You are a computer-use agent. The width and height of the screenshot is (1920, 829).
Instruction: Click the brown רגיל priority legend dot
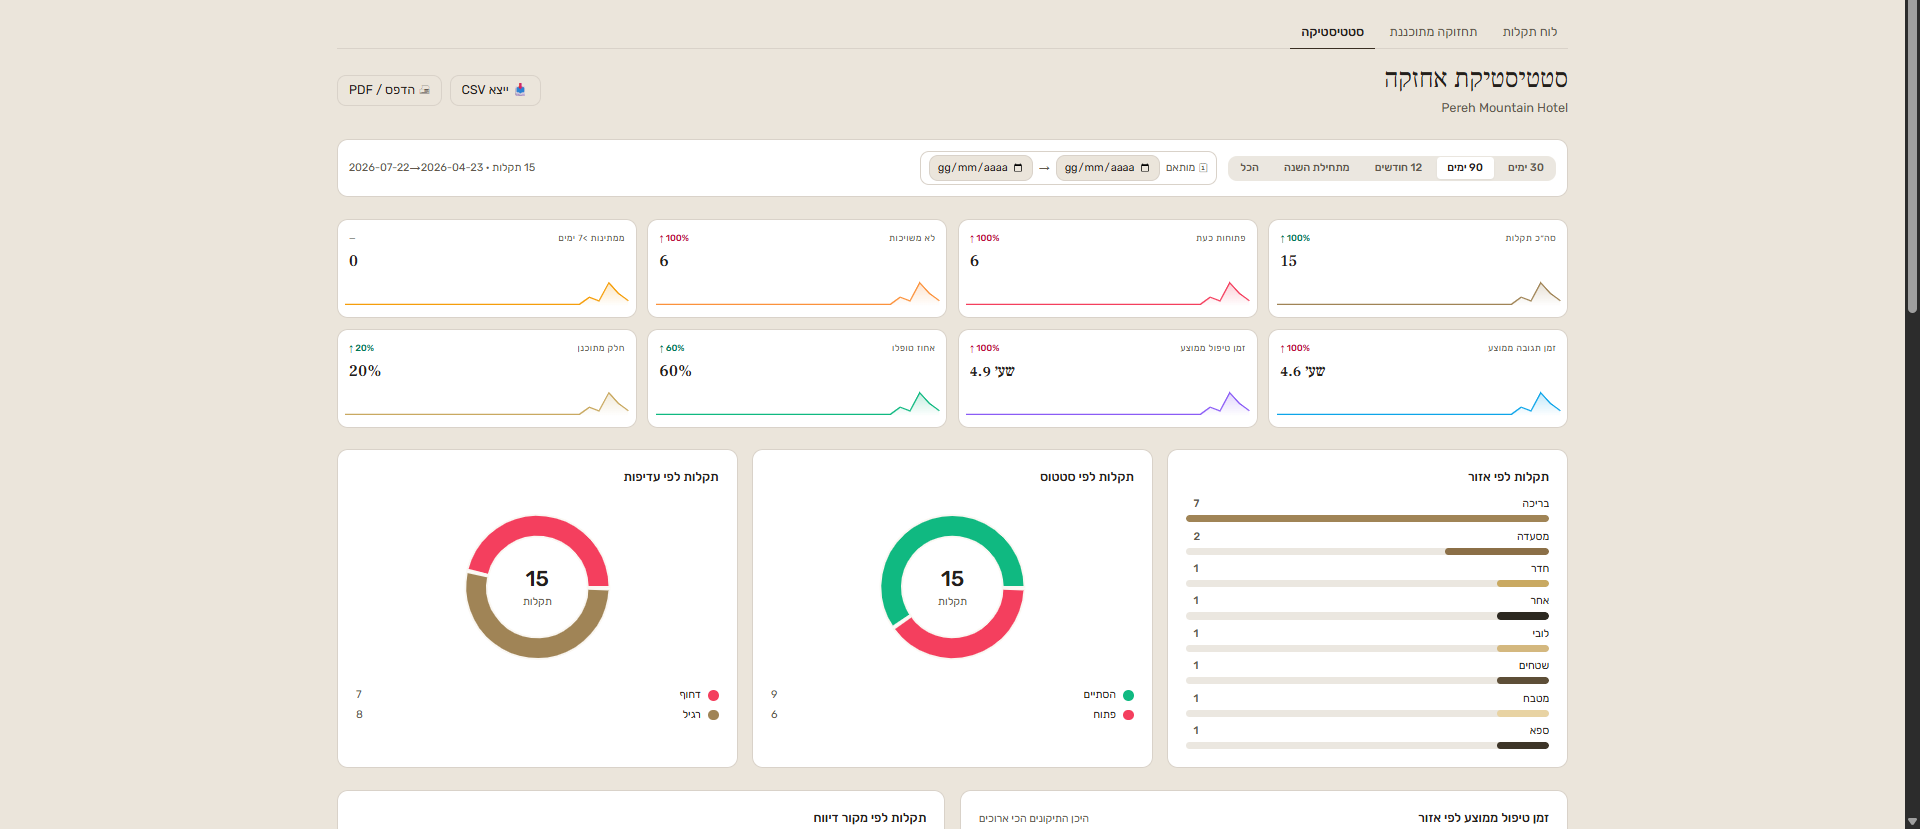click(x=713, y=715)
